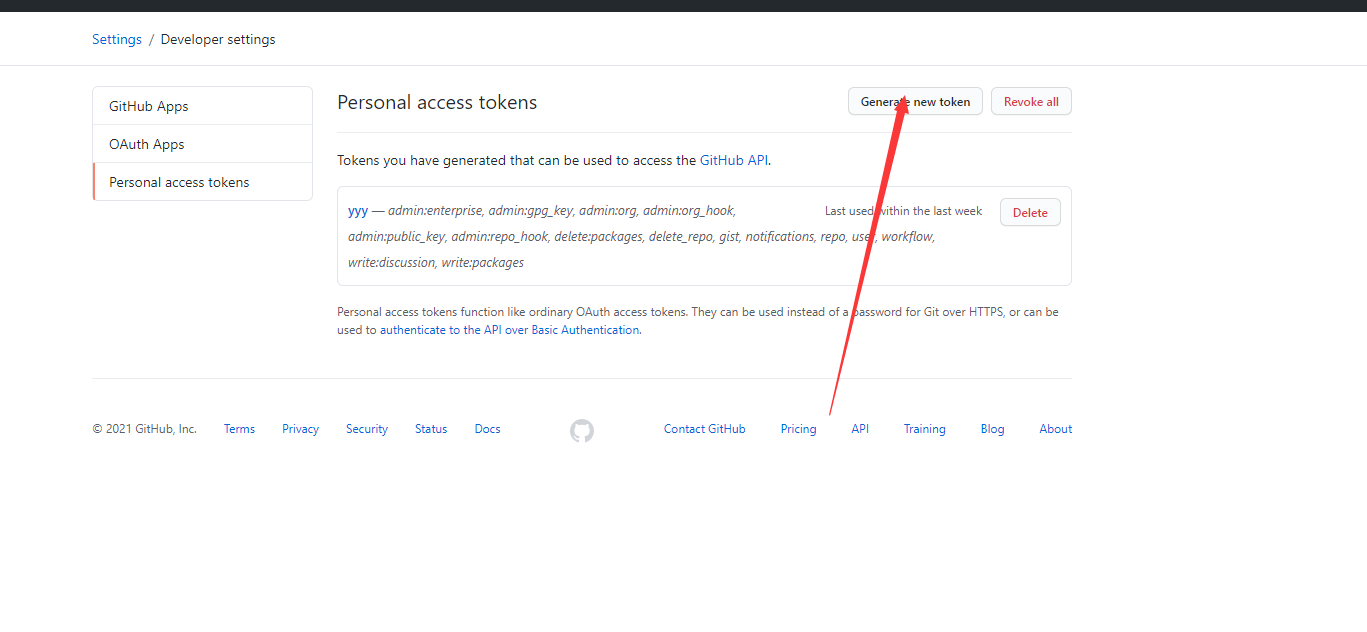Visit the Security footer link

pyautogui.click(x=367, y=429)
